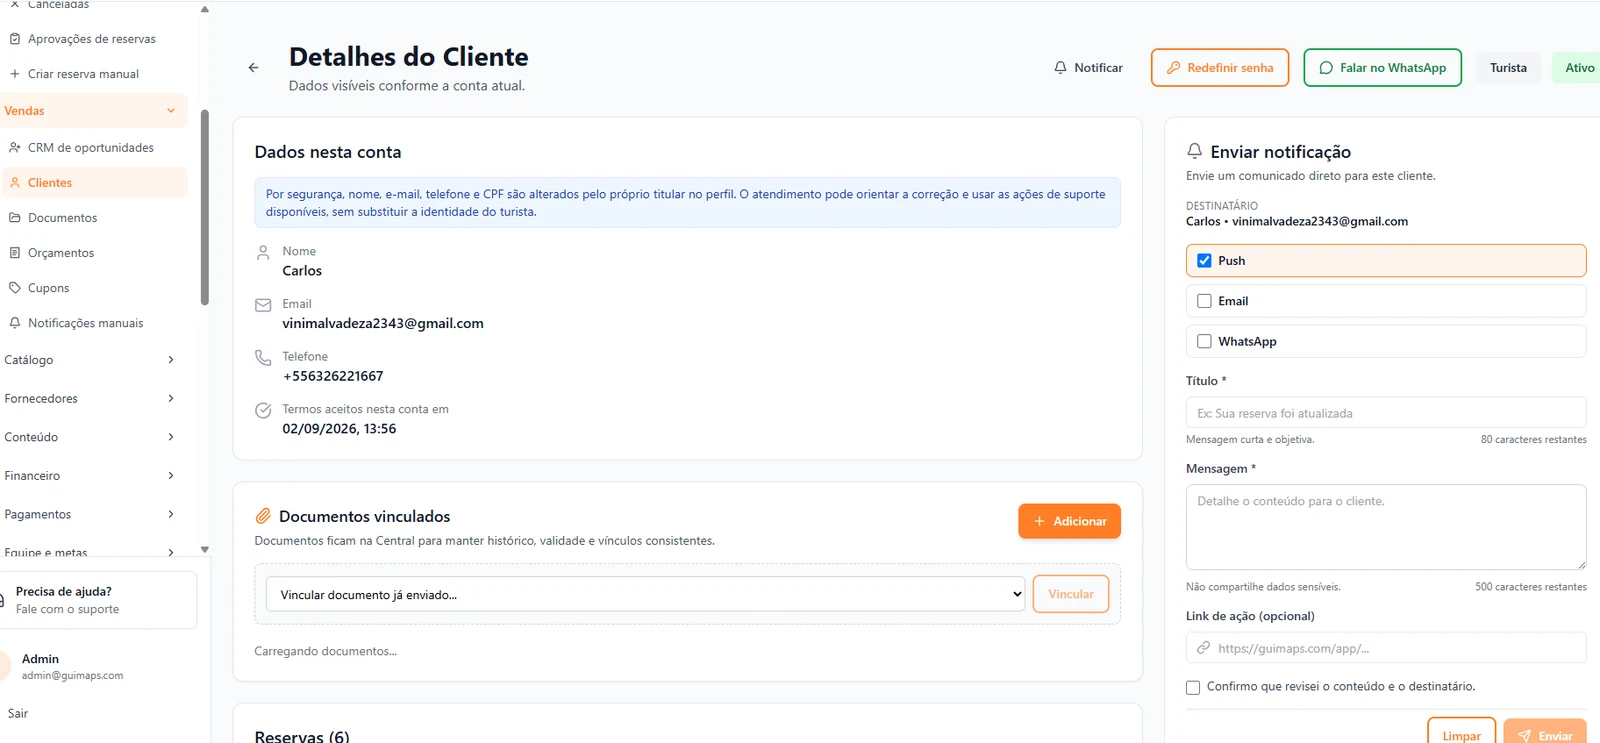Click the Precisa de ajuda support card
1600x743 pixels.
click(x=98, y=600)
